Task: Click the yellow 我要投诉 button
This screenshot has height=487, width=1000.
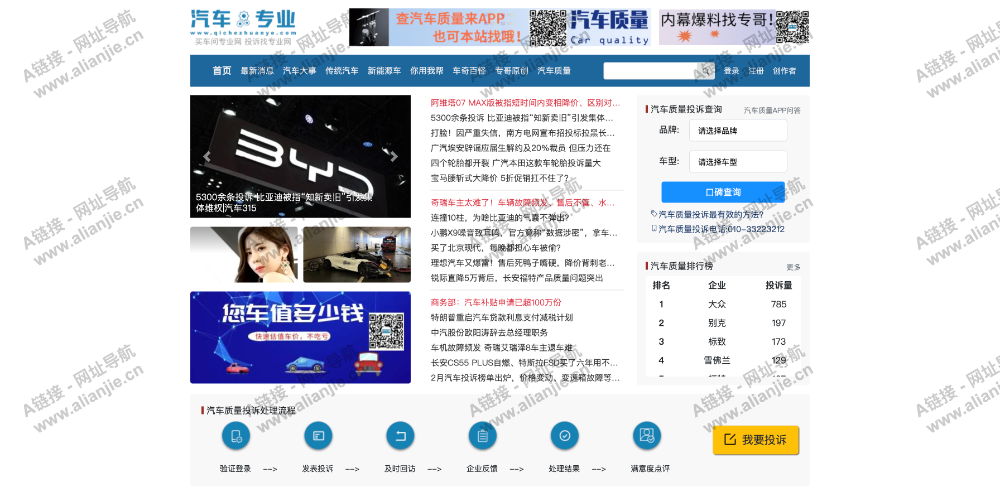Action: pyautogui.click(x=756, y=440)
